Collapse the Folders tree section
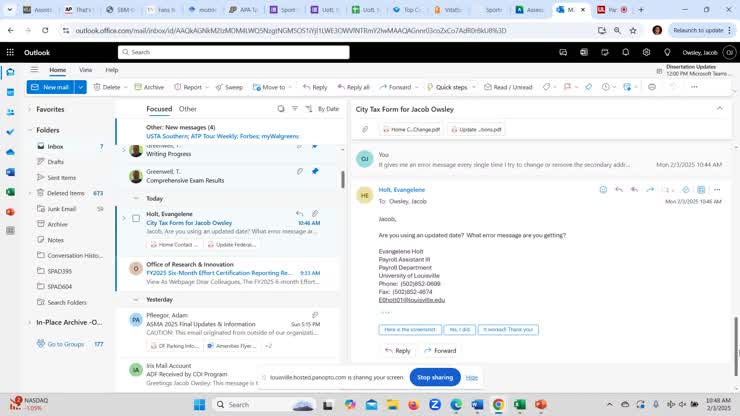 [30, 130]
